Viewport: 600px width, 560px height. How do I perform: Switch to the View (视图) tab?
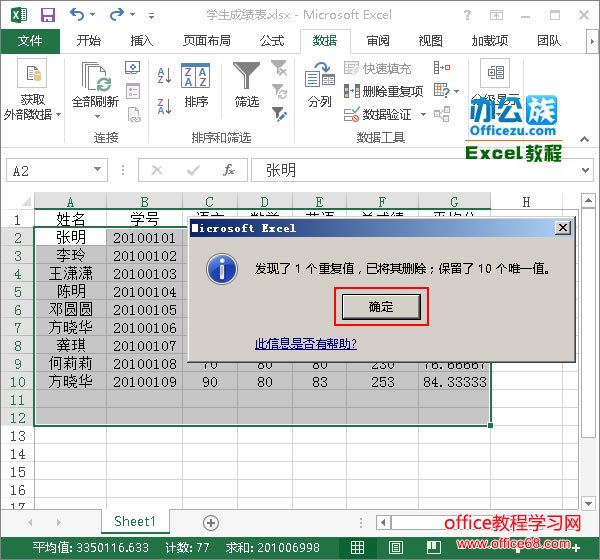coord(430,41)
